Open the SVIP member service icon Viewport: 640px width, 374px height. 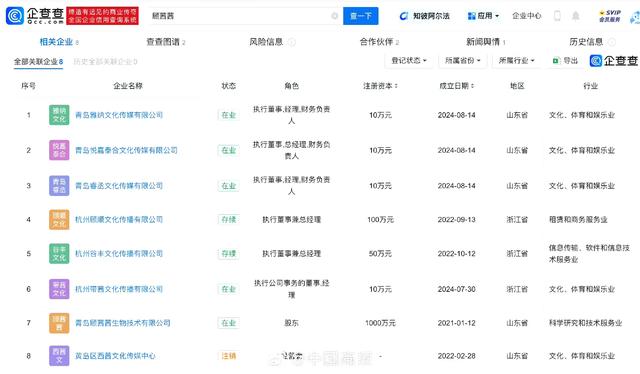click(610, 16)
